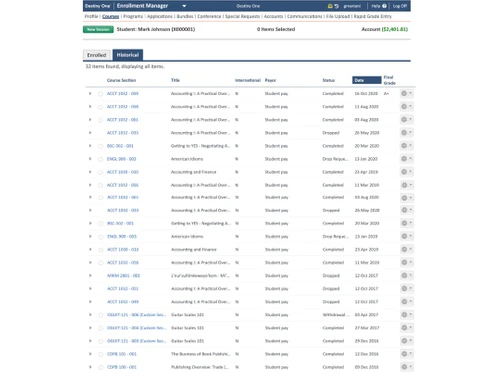The width and height of the screenshot is (500, 375).
Task: Click the '16 Oct 2020' date cell
Action: [366, 94]
